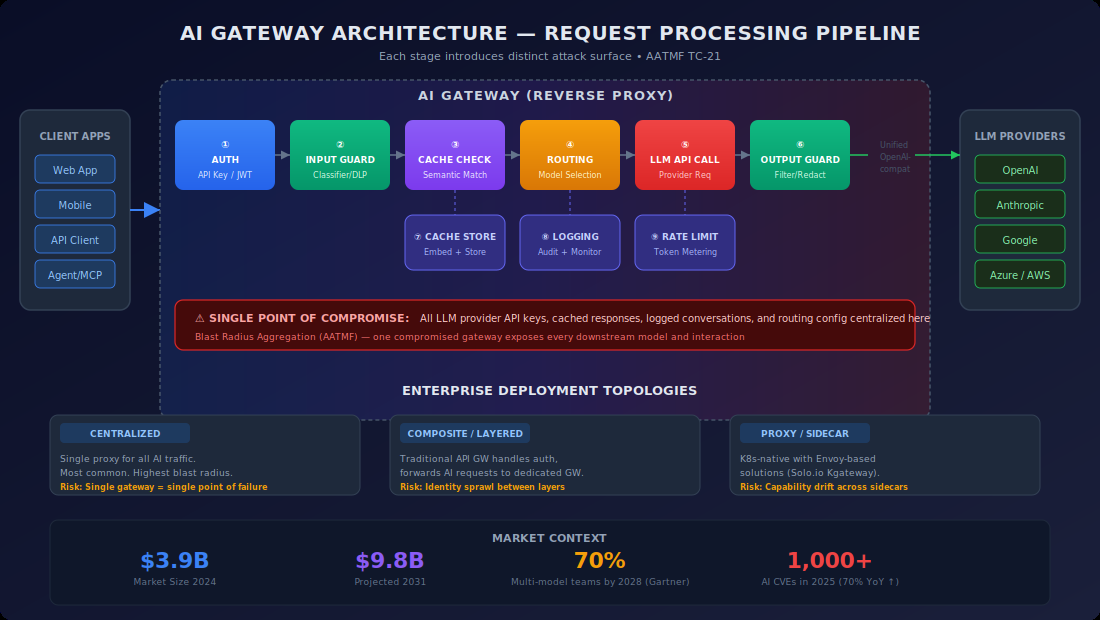
Task: Toggle the Agent/MCP client entry
Action: click(75, 274)
